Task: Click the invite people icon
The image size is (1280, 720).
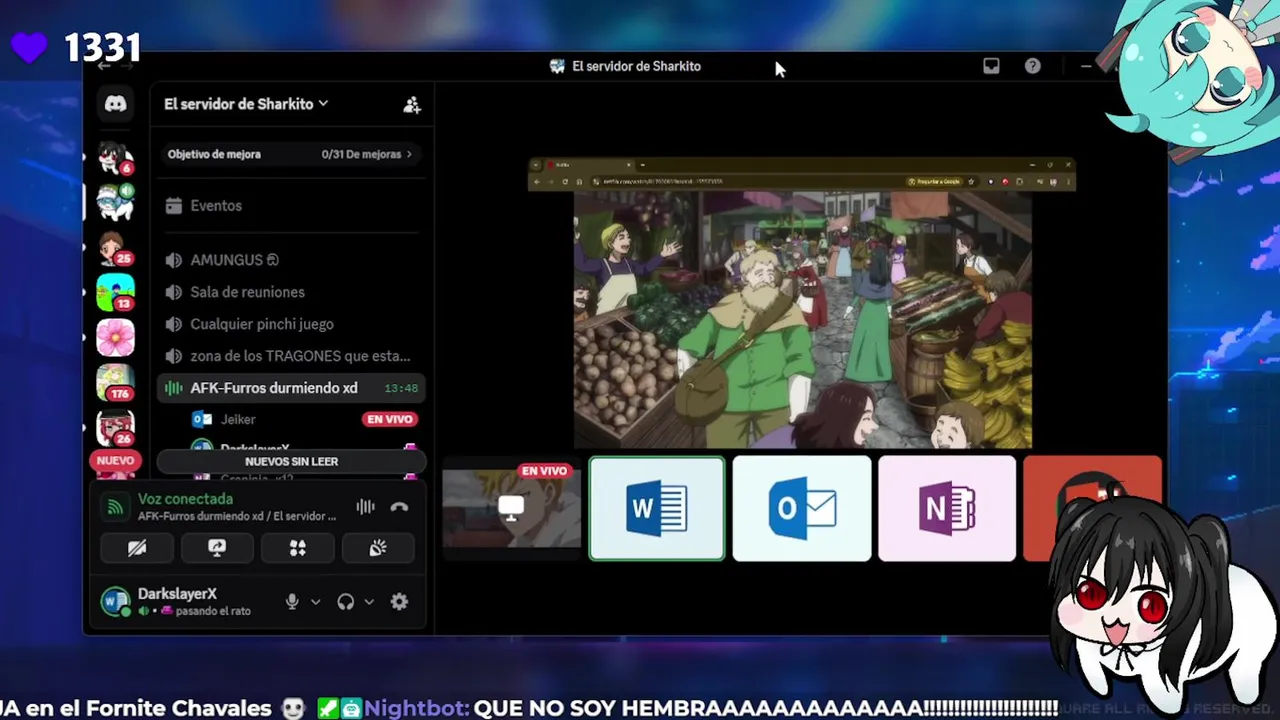Action: 412,104
